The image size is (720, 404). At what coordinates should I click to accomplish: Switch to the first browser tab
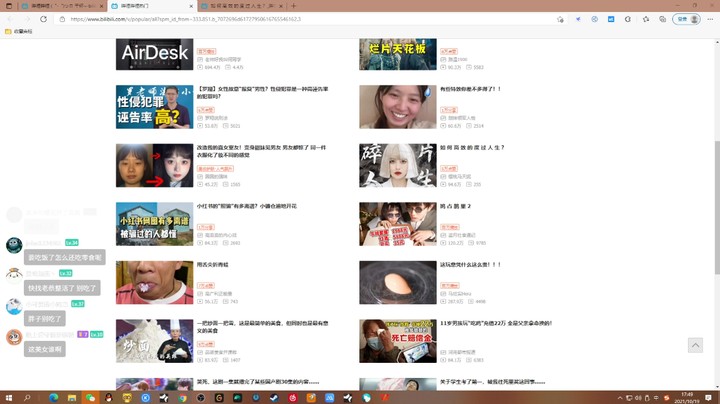pyautogui.click(x=62, y=6)
